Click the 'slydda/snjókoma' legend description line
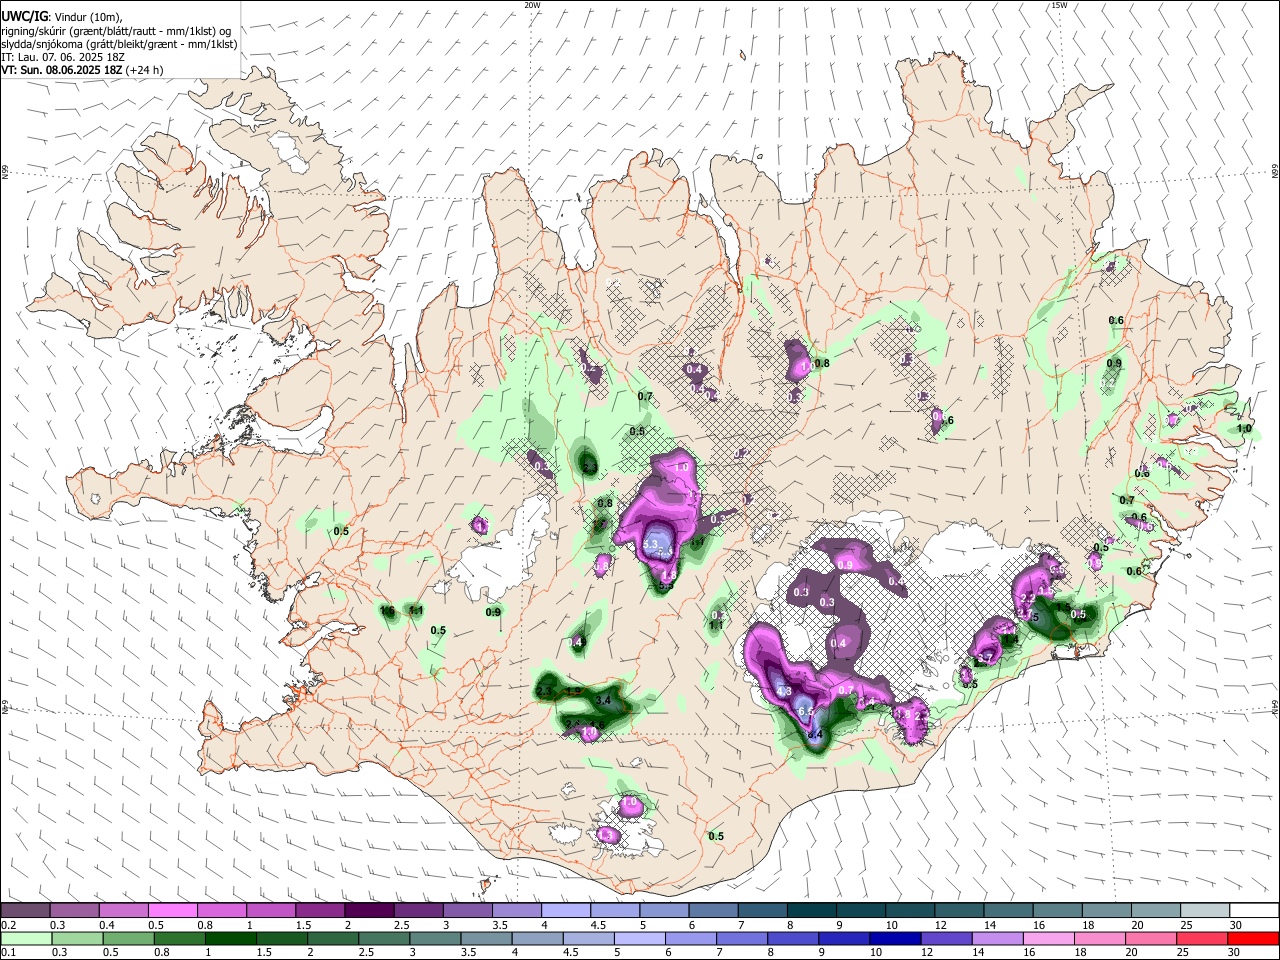This screenshot has width=1280, height=960. click(119, 44)
